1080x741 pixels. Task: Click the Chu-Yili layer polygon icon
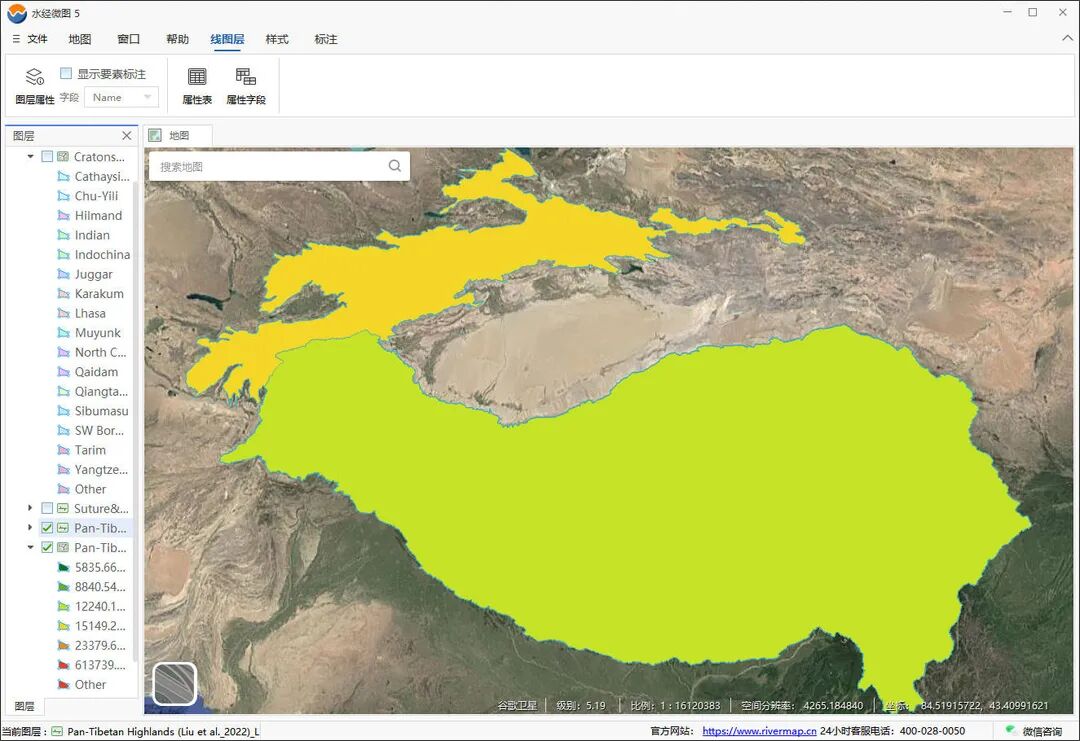coord(63,196)
